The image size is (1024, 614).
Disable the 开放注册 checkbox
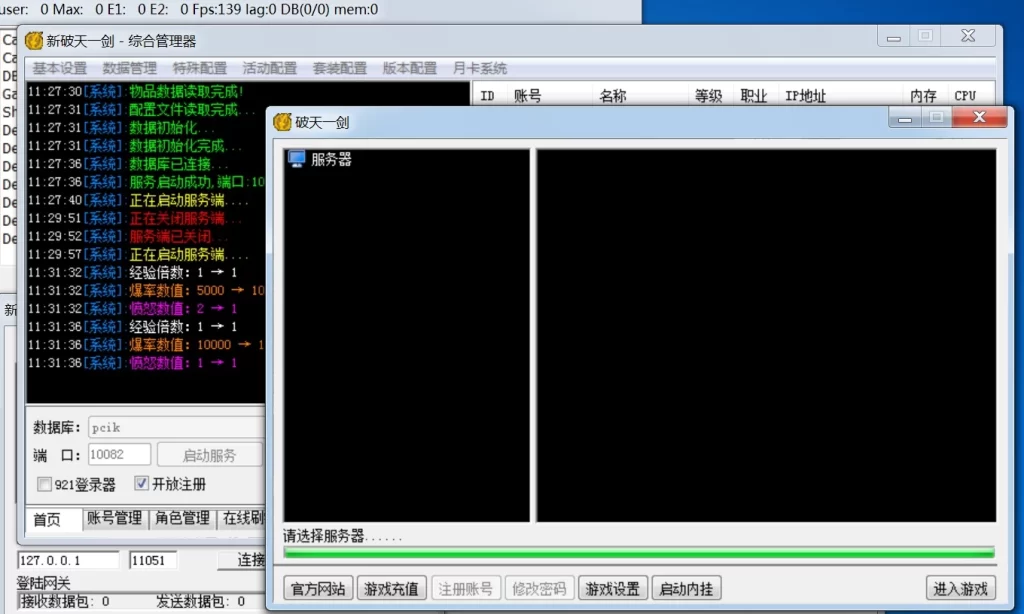coord(141,483)
